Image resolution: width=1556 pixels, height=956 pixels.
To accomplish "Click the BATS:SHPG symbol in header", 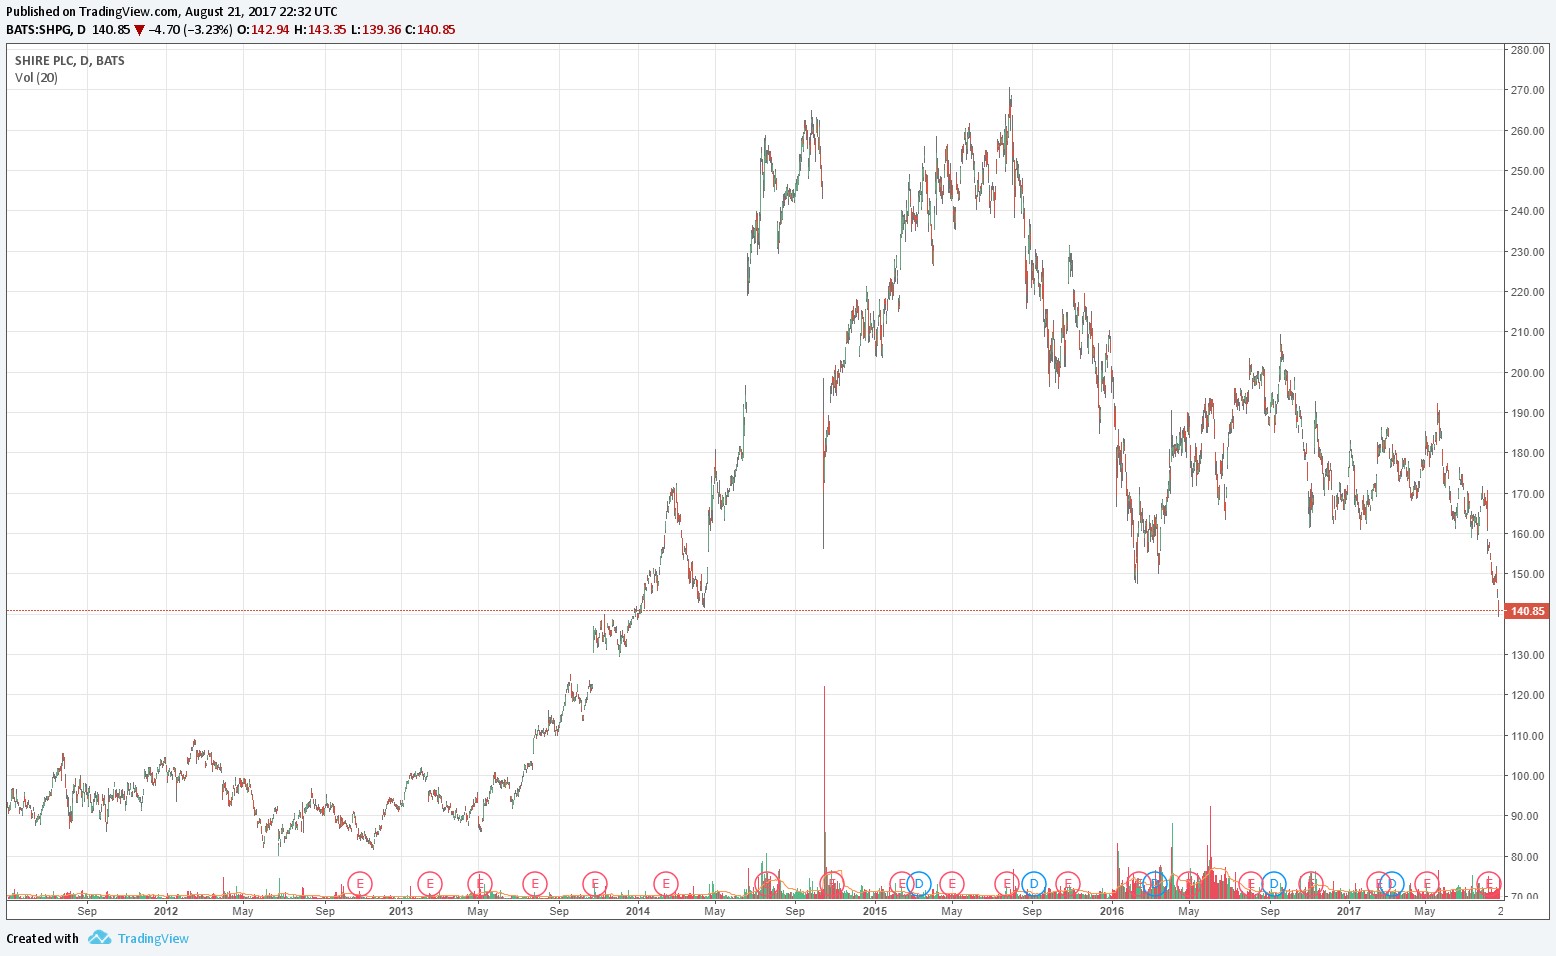I will point(38,30).
